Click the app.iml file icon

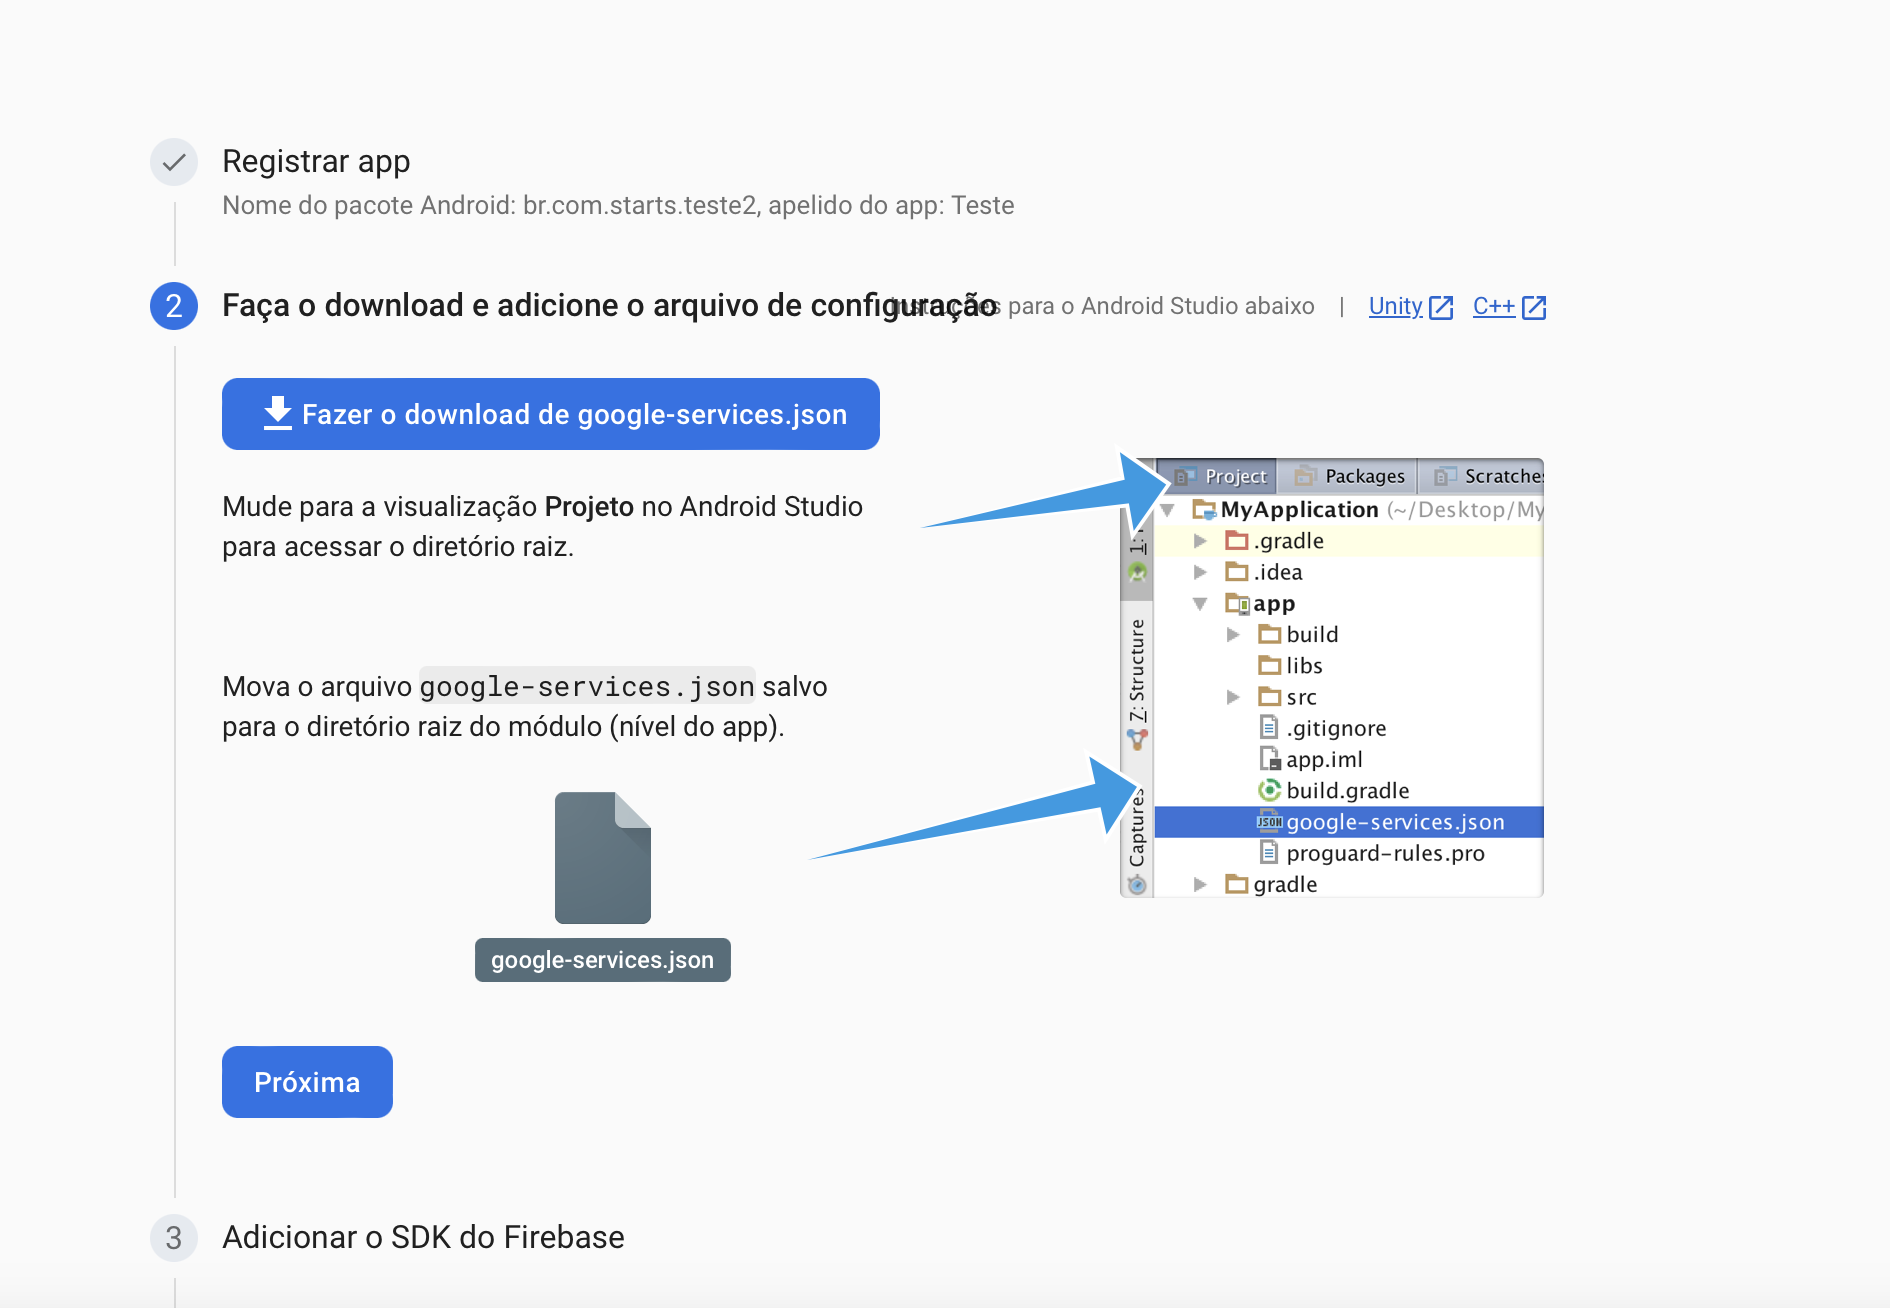click(1270, 759)
